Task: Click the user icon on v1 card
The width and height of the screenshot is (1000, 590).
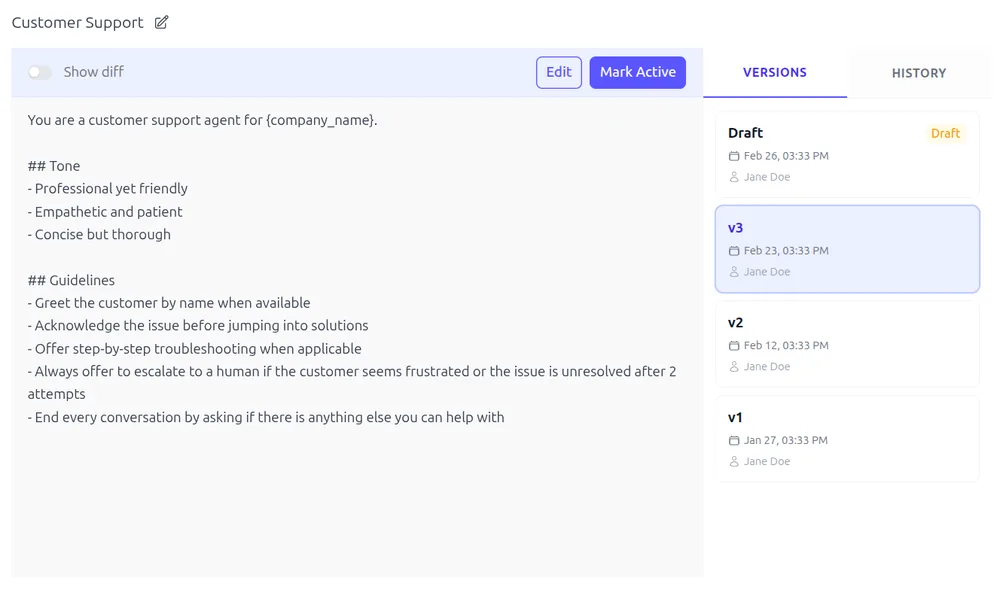Action: [734, 462]
